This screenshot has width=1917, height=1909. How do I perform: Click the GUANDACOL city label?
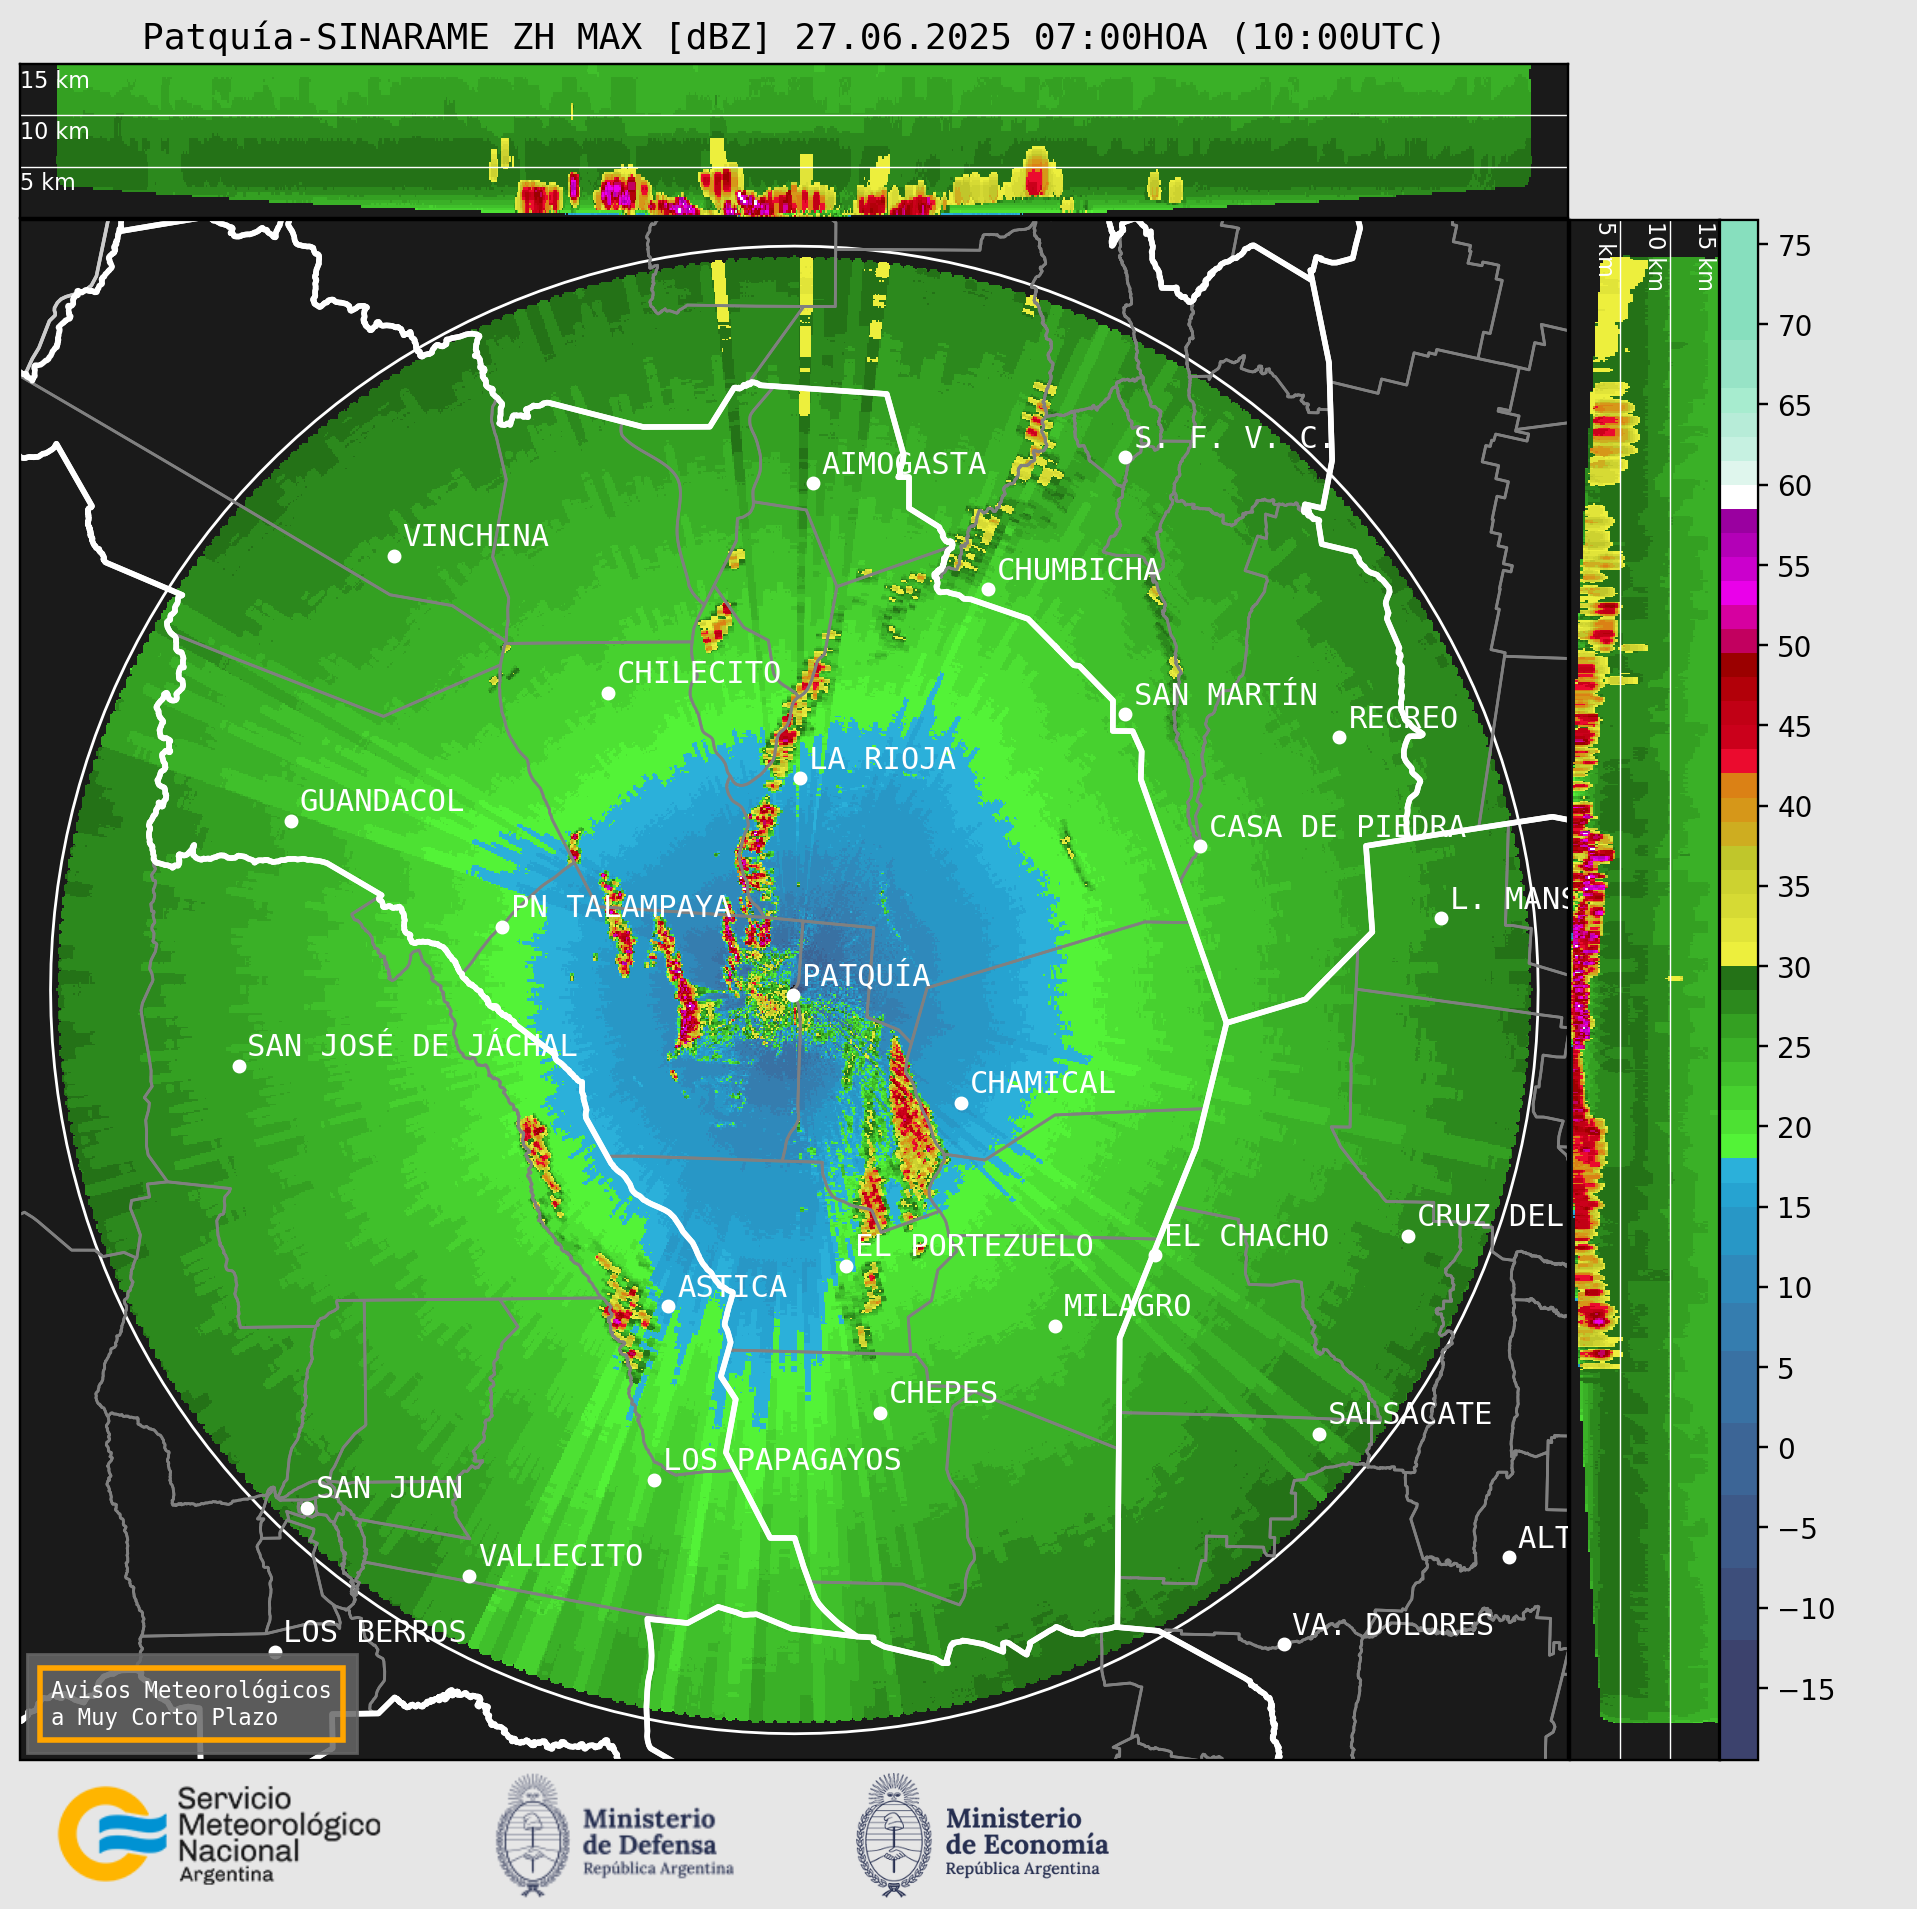[x=382, y=800]
